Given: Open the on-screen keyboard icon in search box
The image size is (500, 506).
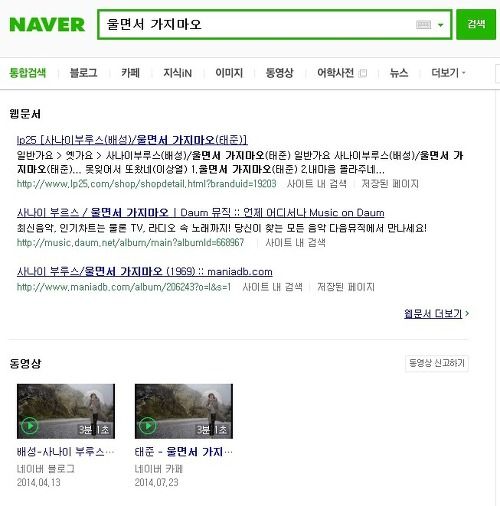Looking at the screenshot, I should click(x=423, y=25).
